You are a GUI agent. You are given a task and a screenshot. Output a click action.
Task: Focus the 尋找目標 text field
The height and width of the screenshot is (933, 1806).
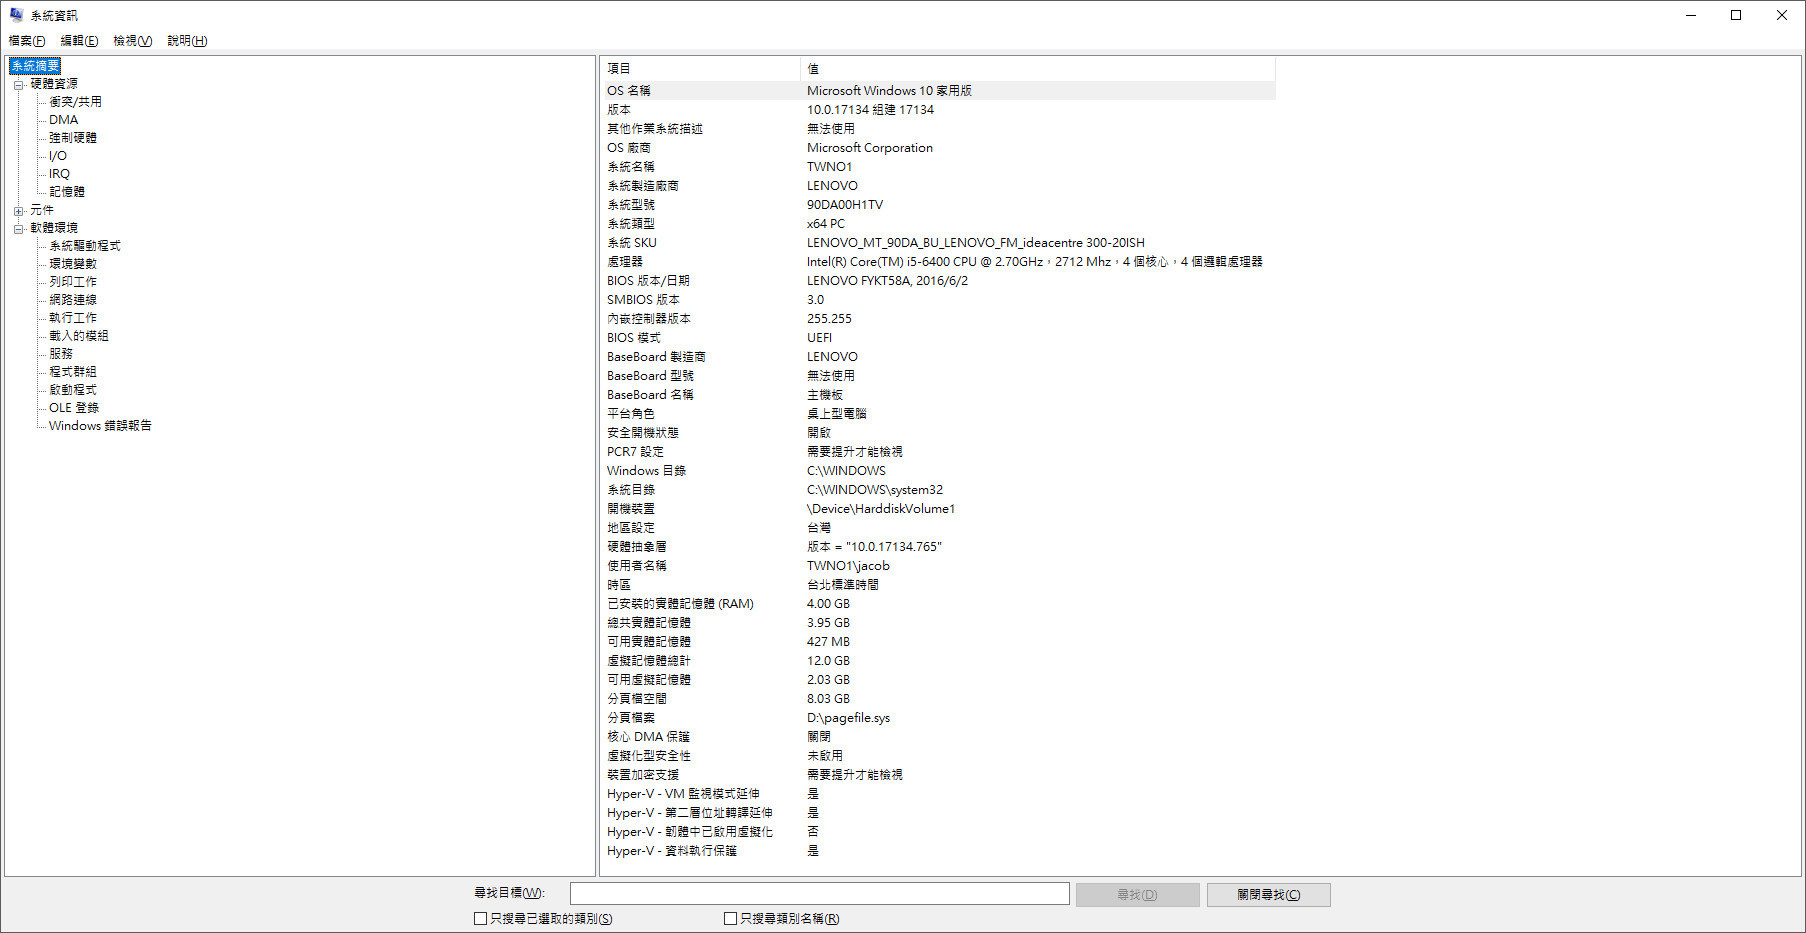click(819, 893)
